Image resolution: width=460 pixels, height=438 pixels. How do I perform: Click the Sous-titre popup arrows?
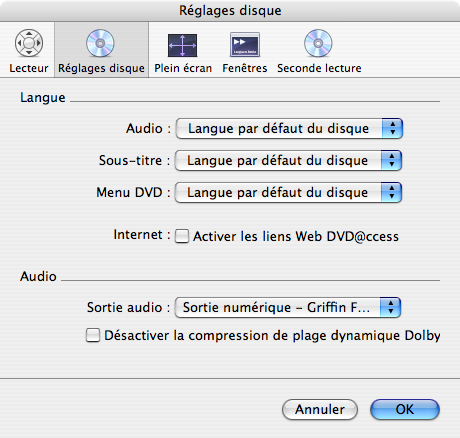[x=392, y=160]
